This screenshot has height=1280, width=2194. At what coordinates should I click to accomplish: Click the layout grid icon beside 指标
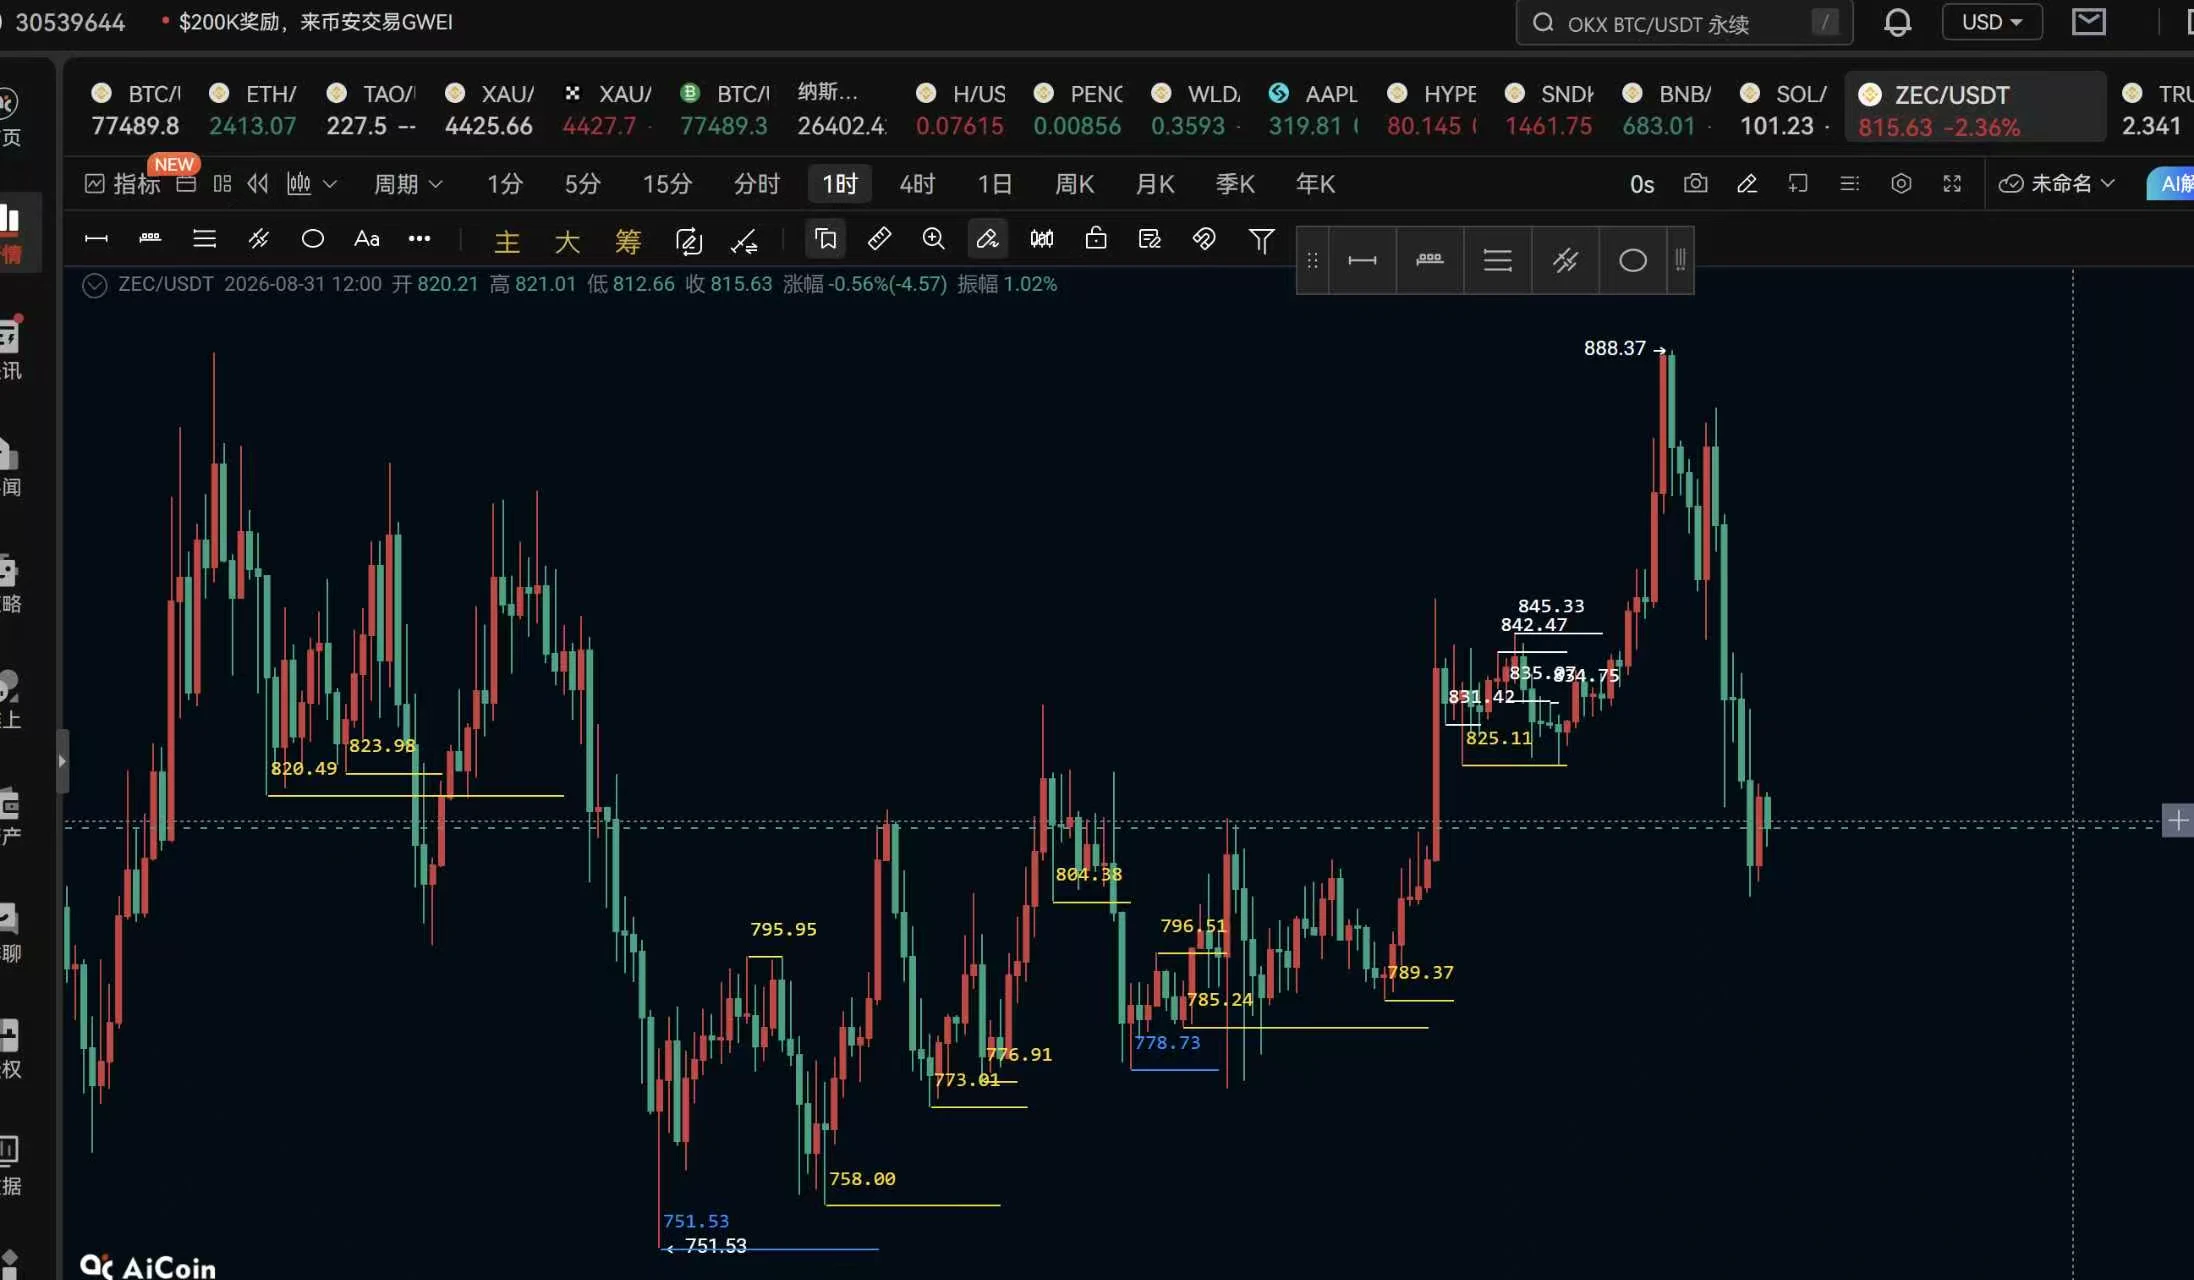click(222, 184)
